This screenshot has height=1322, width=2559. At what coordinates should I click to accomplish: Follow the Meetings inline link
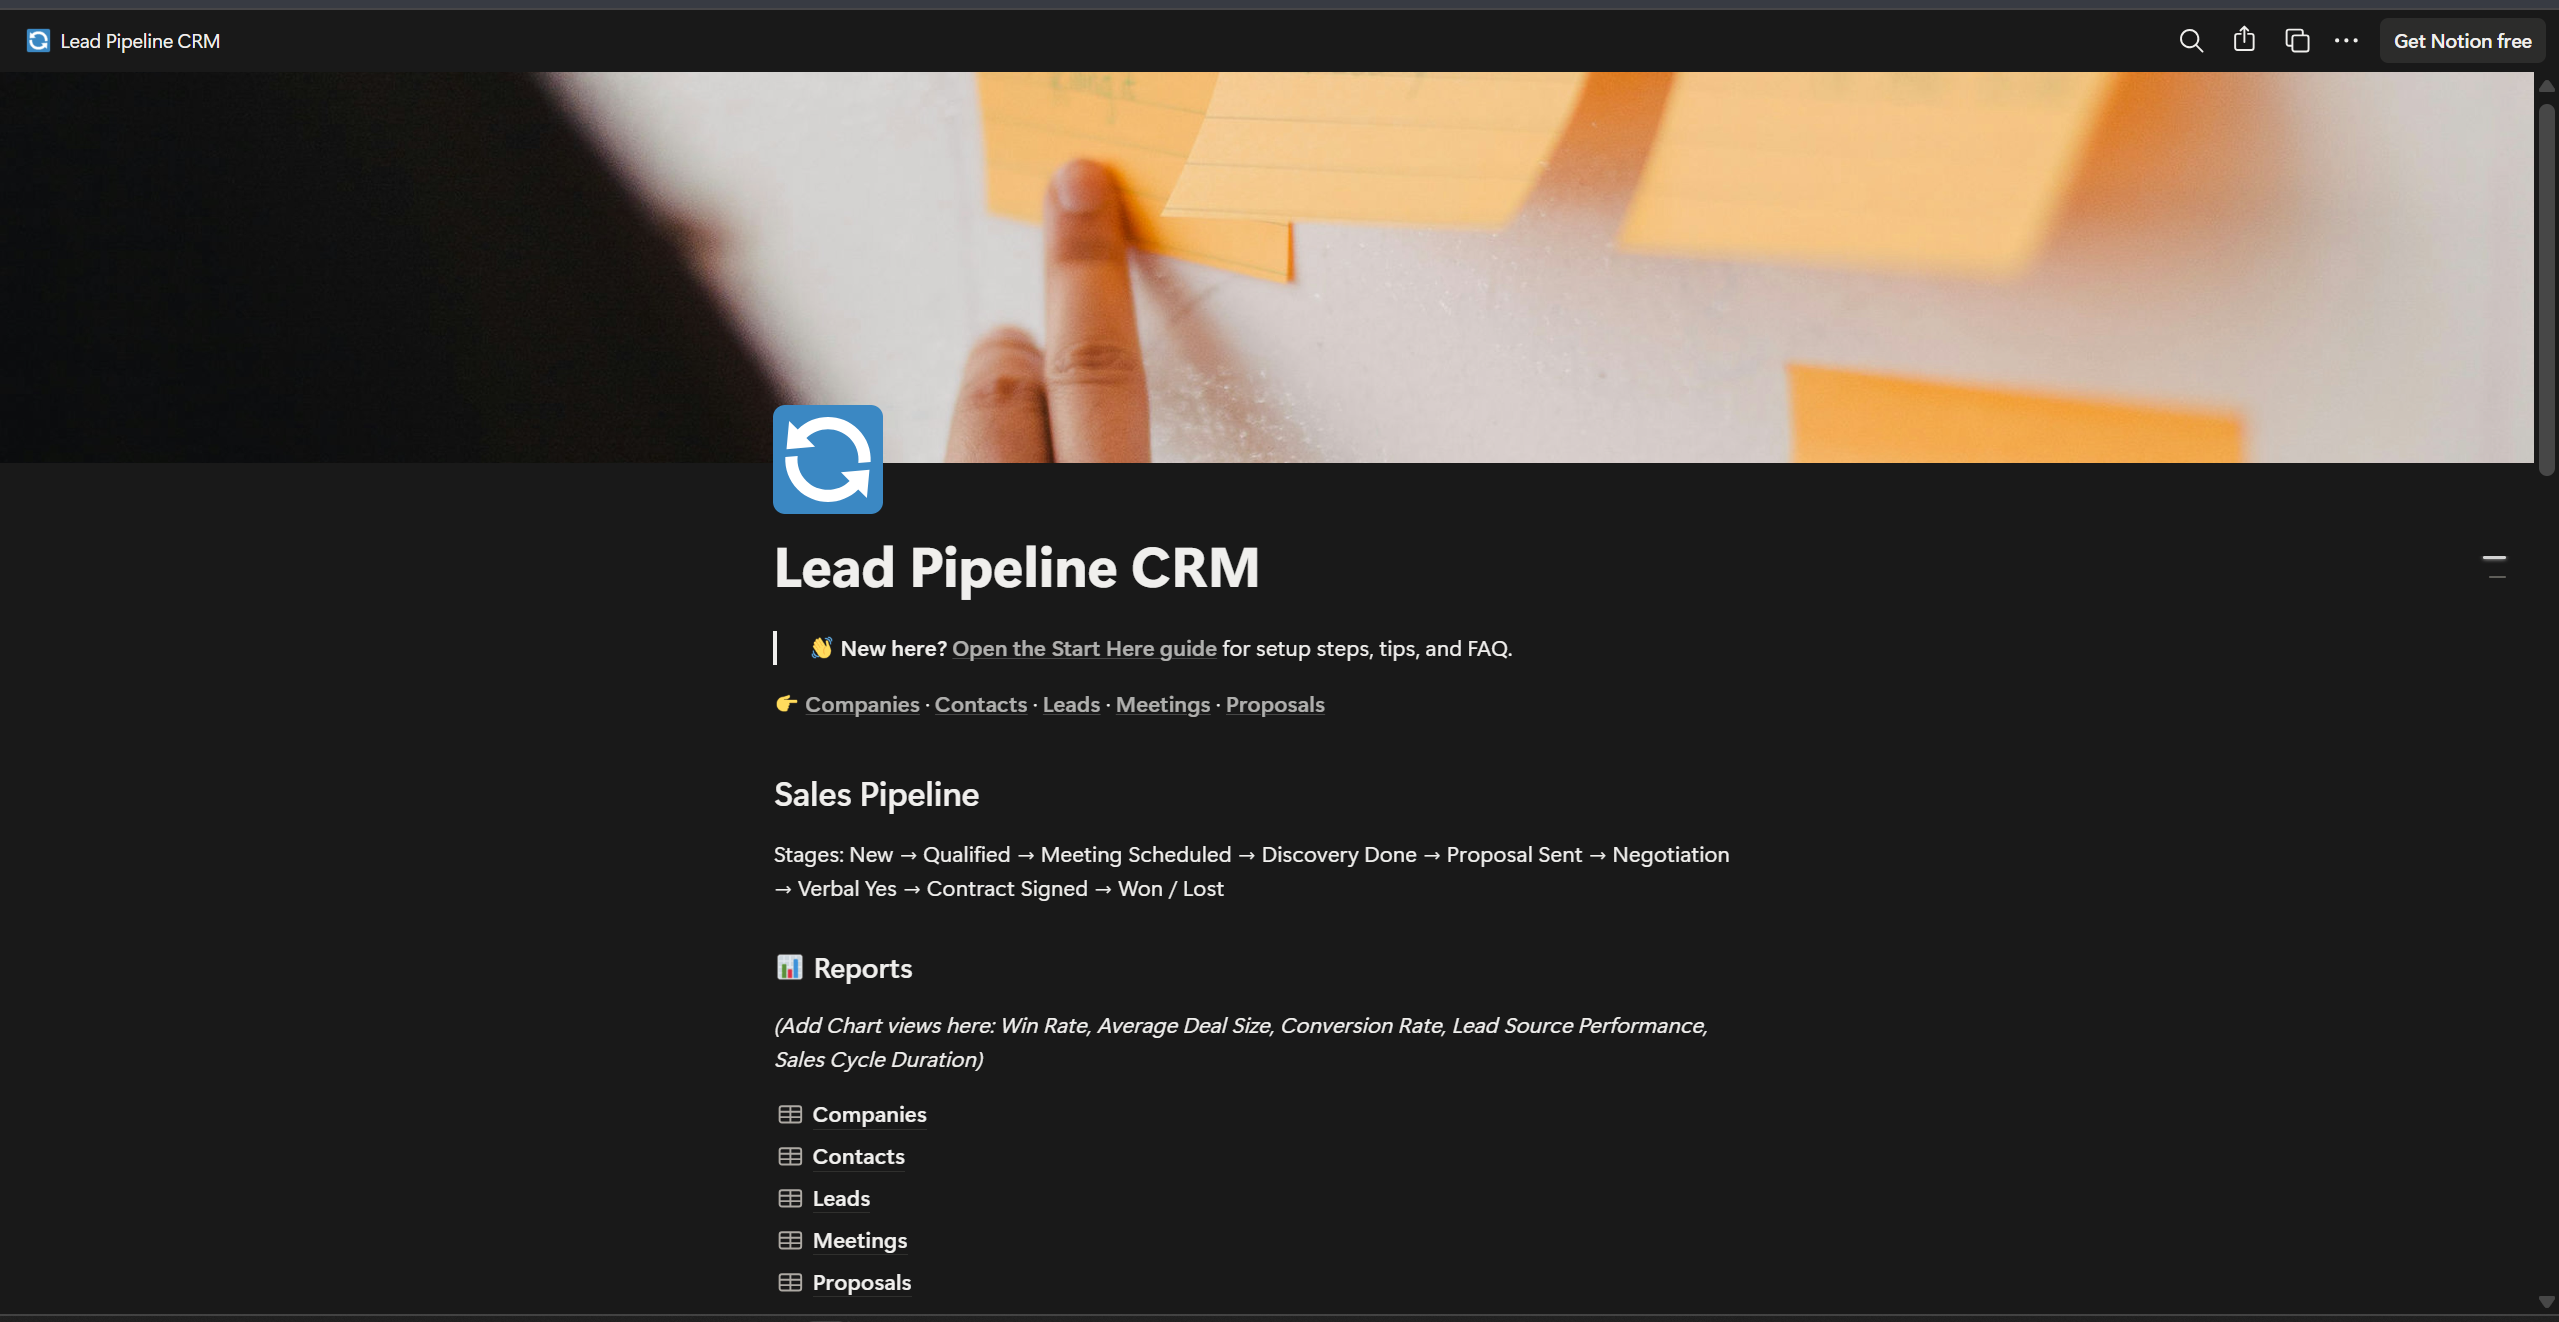pyautogui.click(x=1162, y=705)
